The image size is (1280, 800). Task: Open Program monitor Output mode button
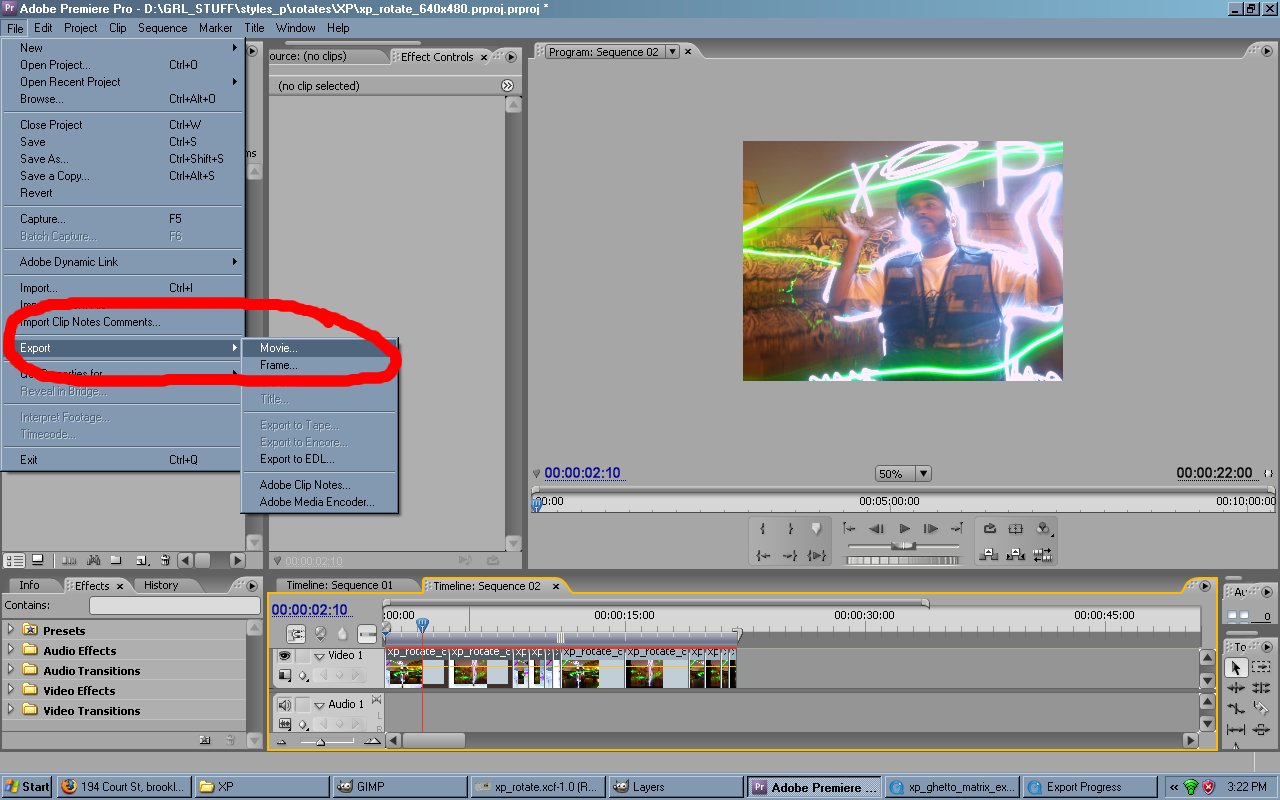[1043, 528]
